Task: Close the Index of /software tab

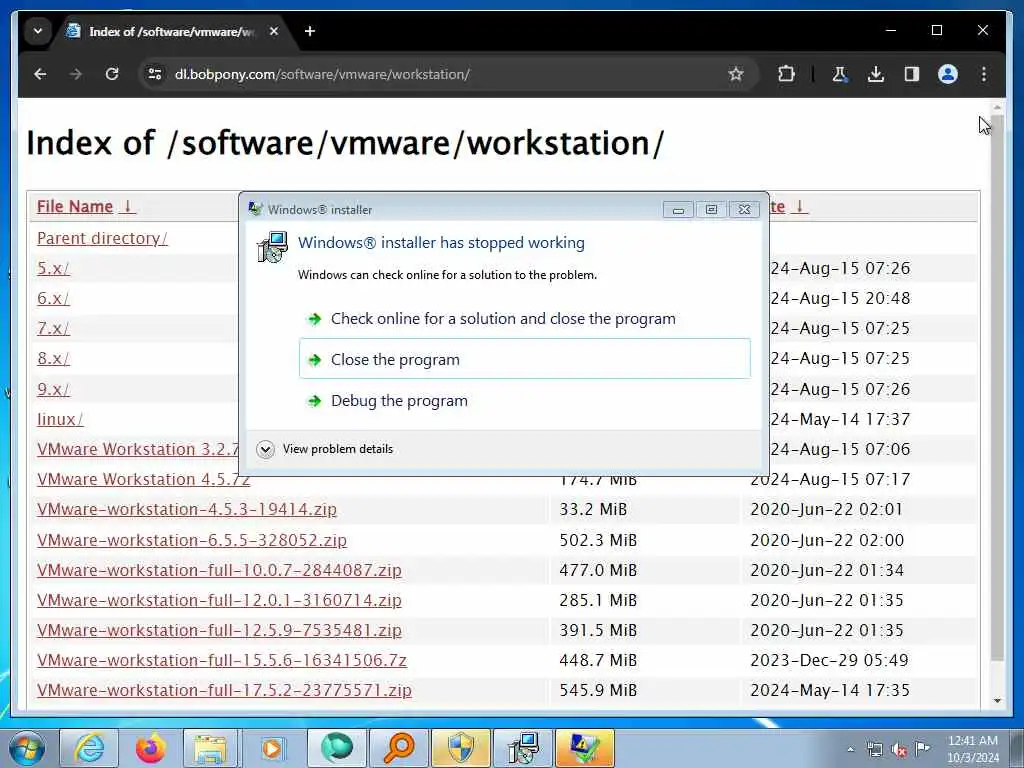Action: point(274,31)
